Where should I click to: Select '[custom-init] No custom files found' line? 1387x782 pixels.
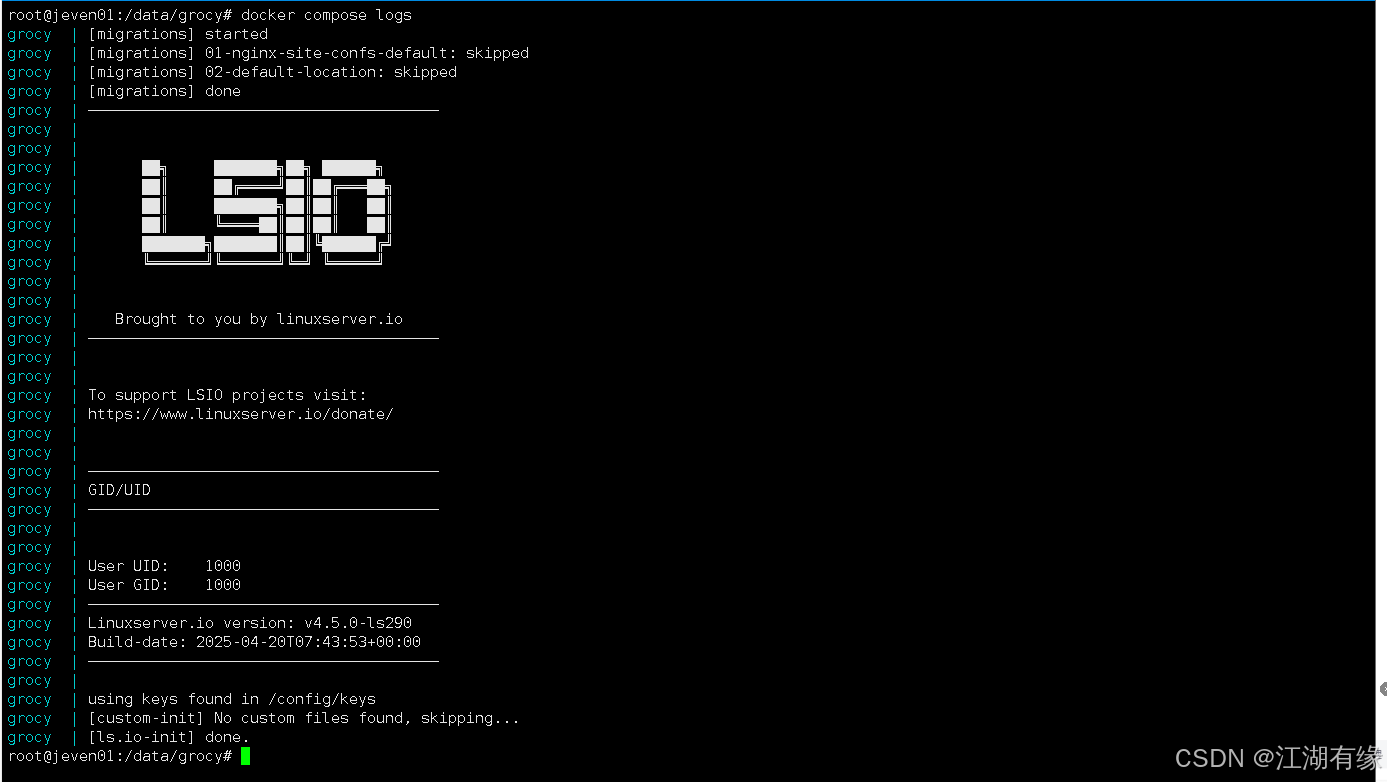[x=304, y=718]
